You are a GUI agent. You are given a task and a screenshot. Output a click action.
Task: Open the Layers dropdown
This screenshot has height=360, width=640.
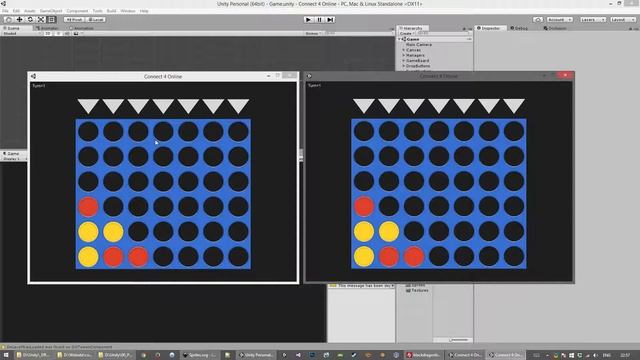click(x=593, y=20)
